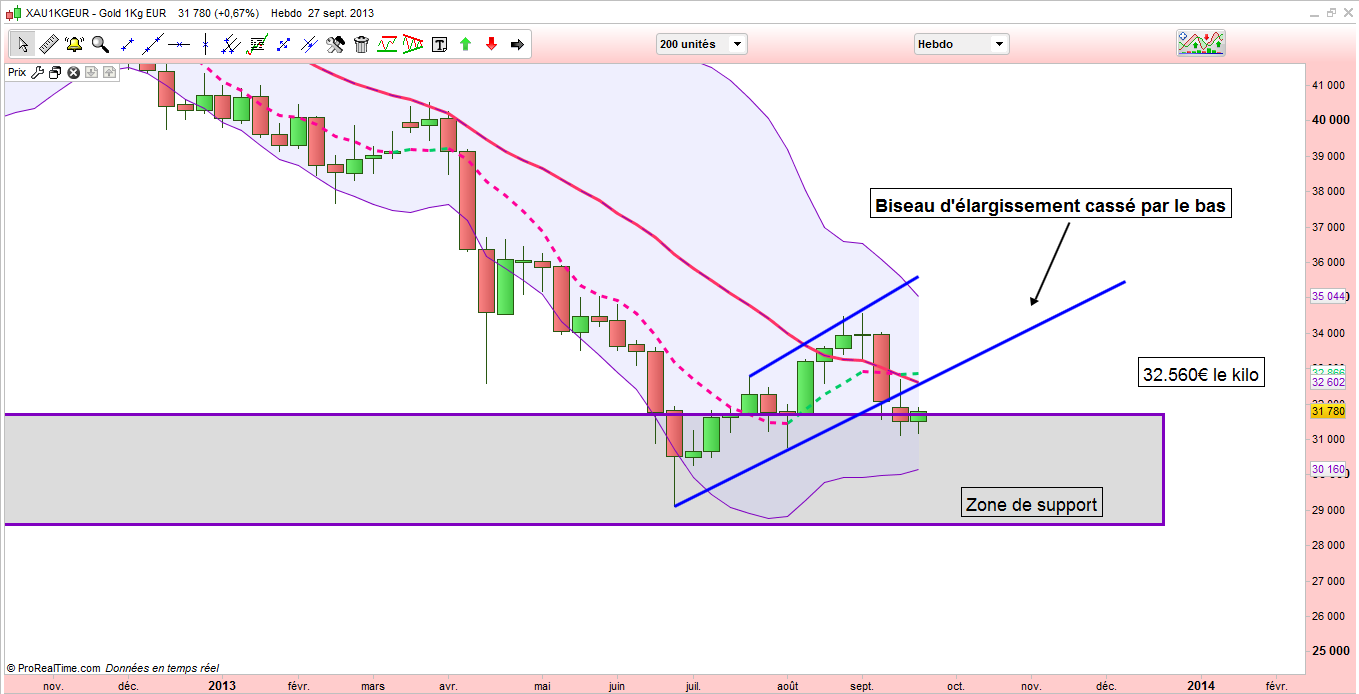Open the 200 unités dropdown
1359x694 pixels.
[701, 44]
